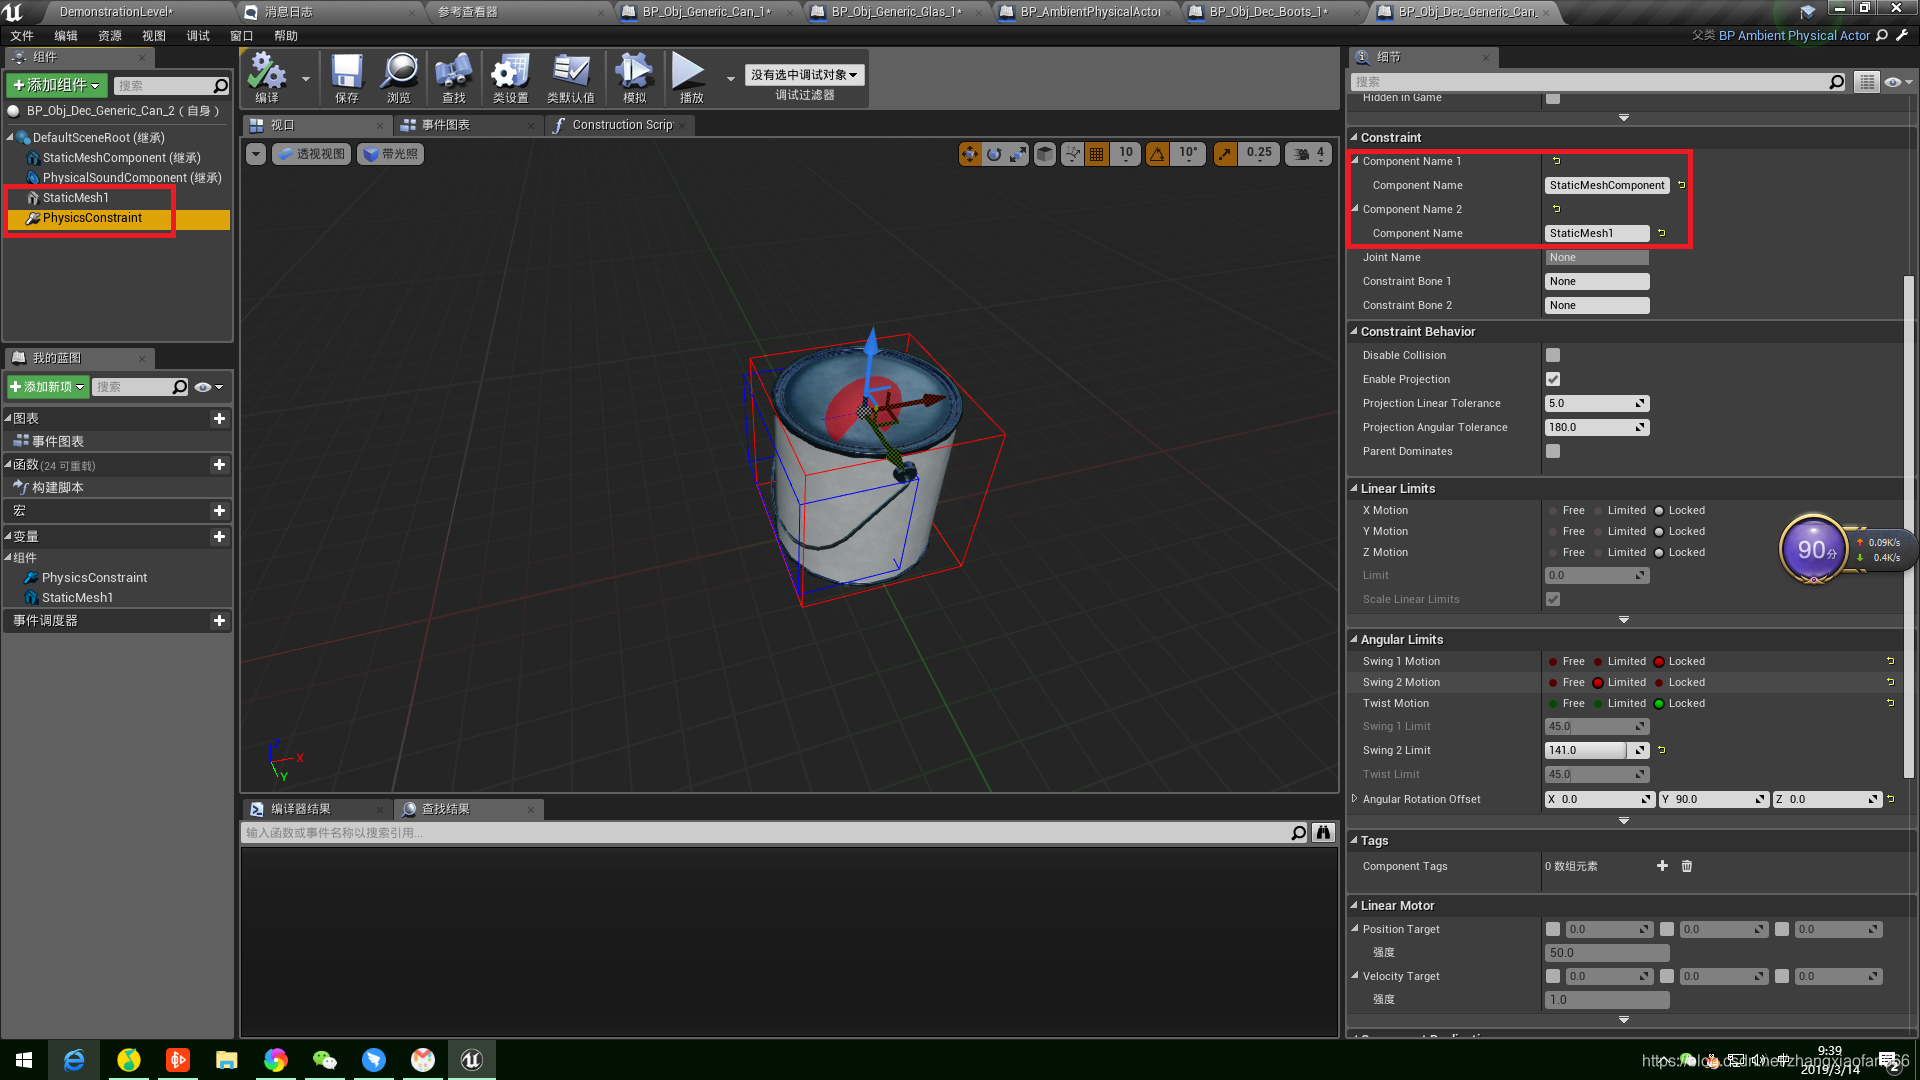
Task: Click the Compile (编译) toolbar icon
Action: coord(267,72)
